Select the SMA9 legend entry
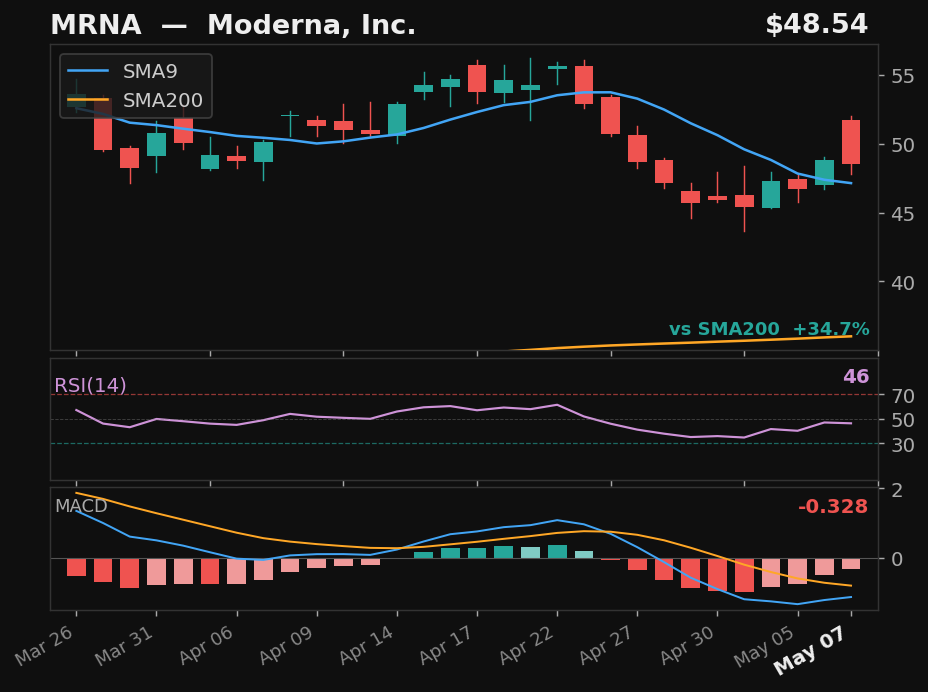This screenshot has width=928, height=692. 123,72
